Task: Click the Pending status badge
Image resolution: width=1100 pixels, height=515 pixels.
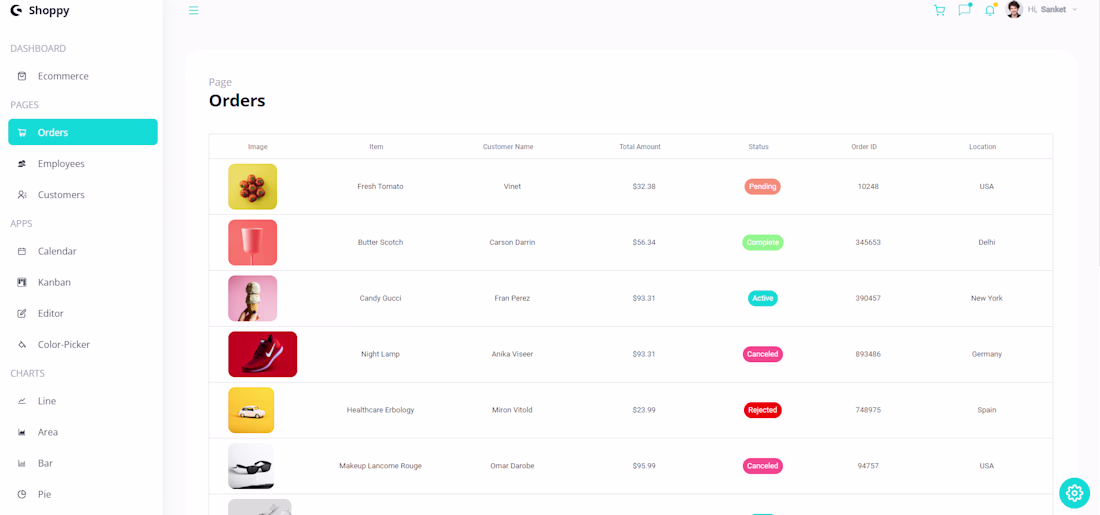Action: coord(763,187)
